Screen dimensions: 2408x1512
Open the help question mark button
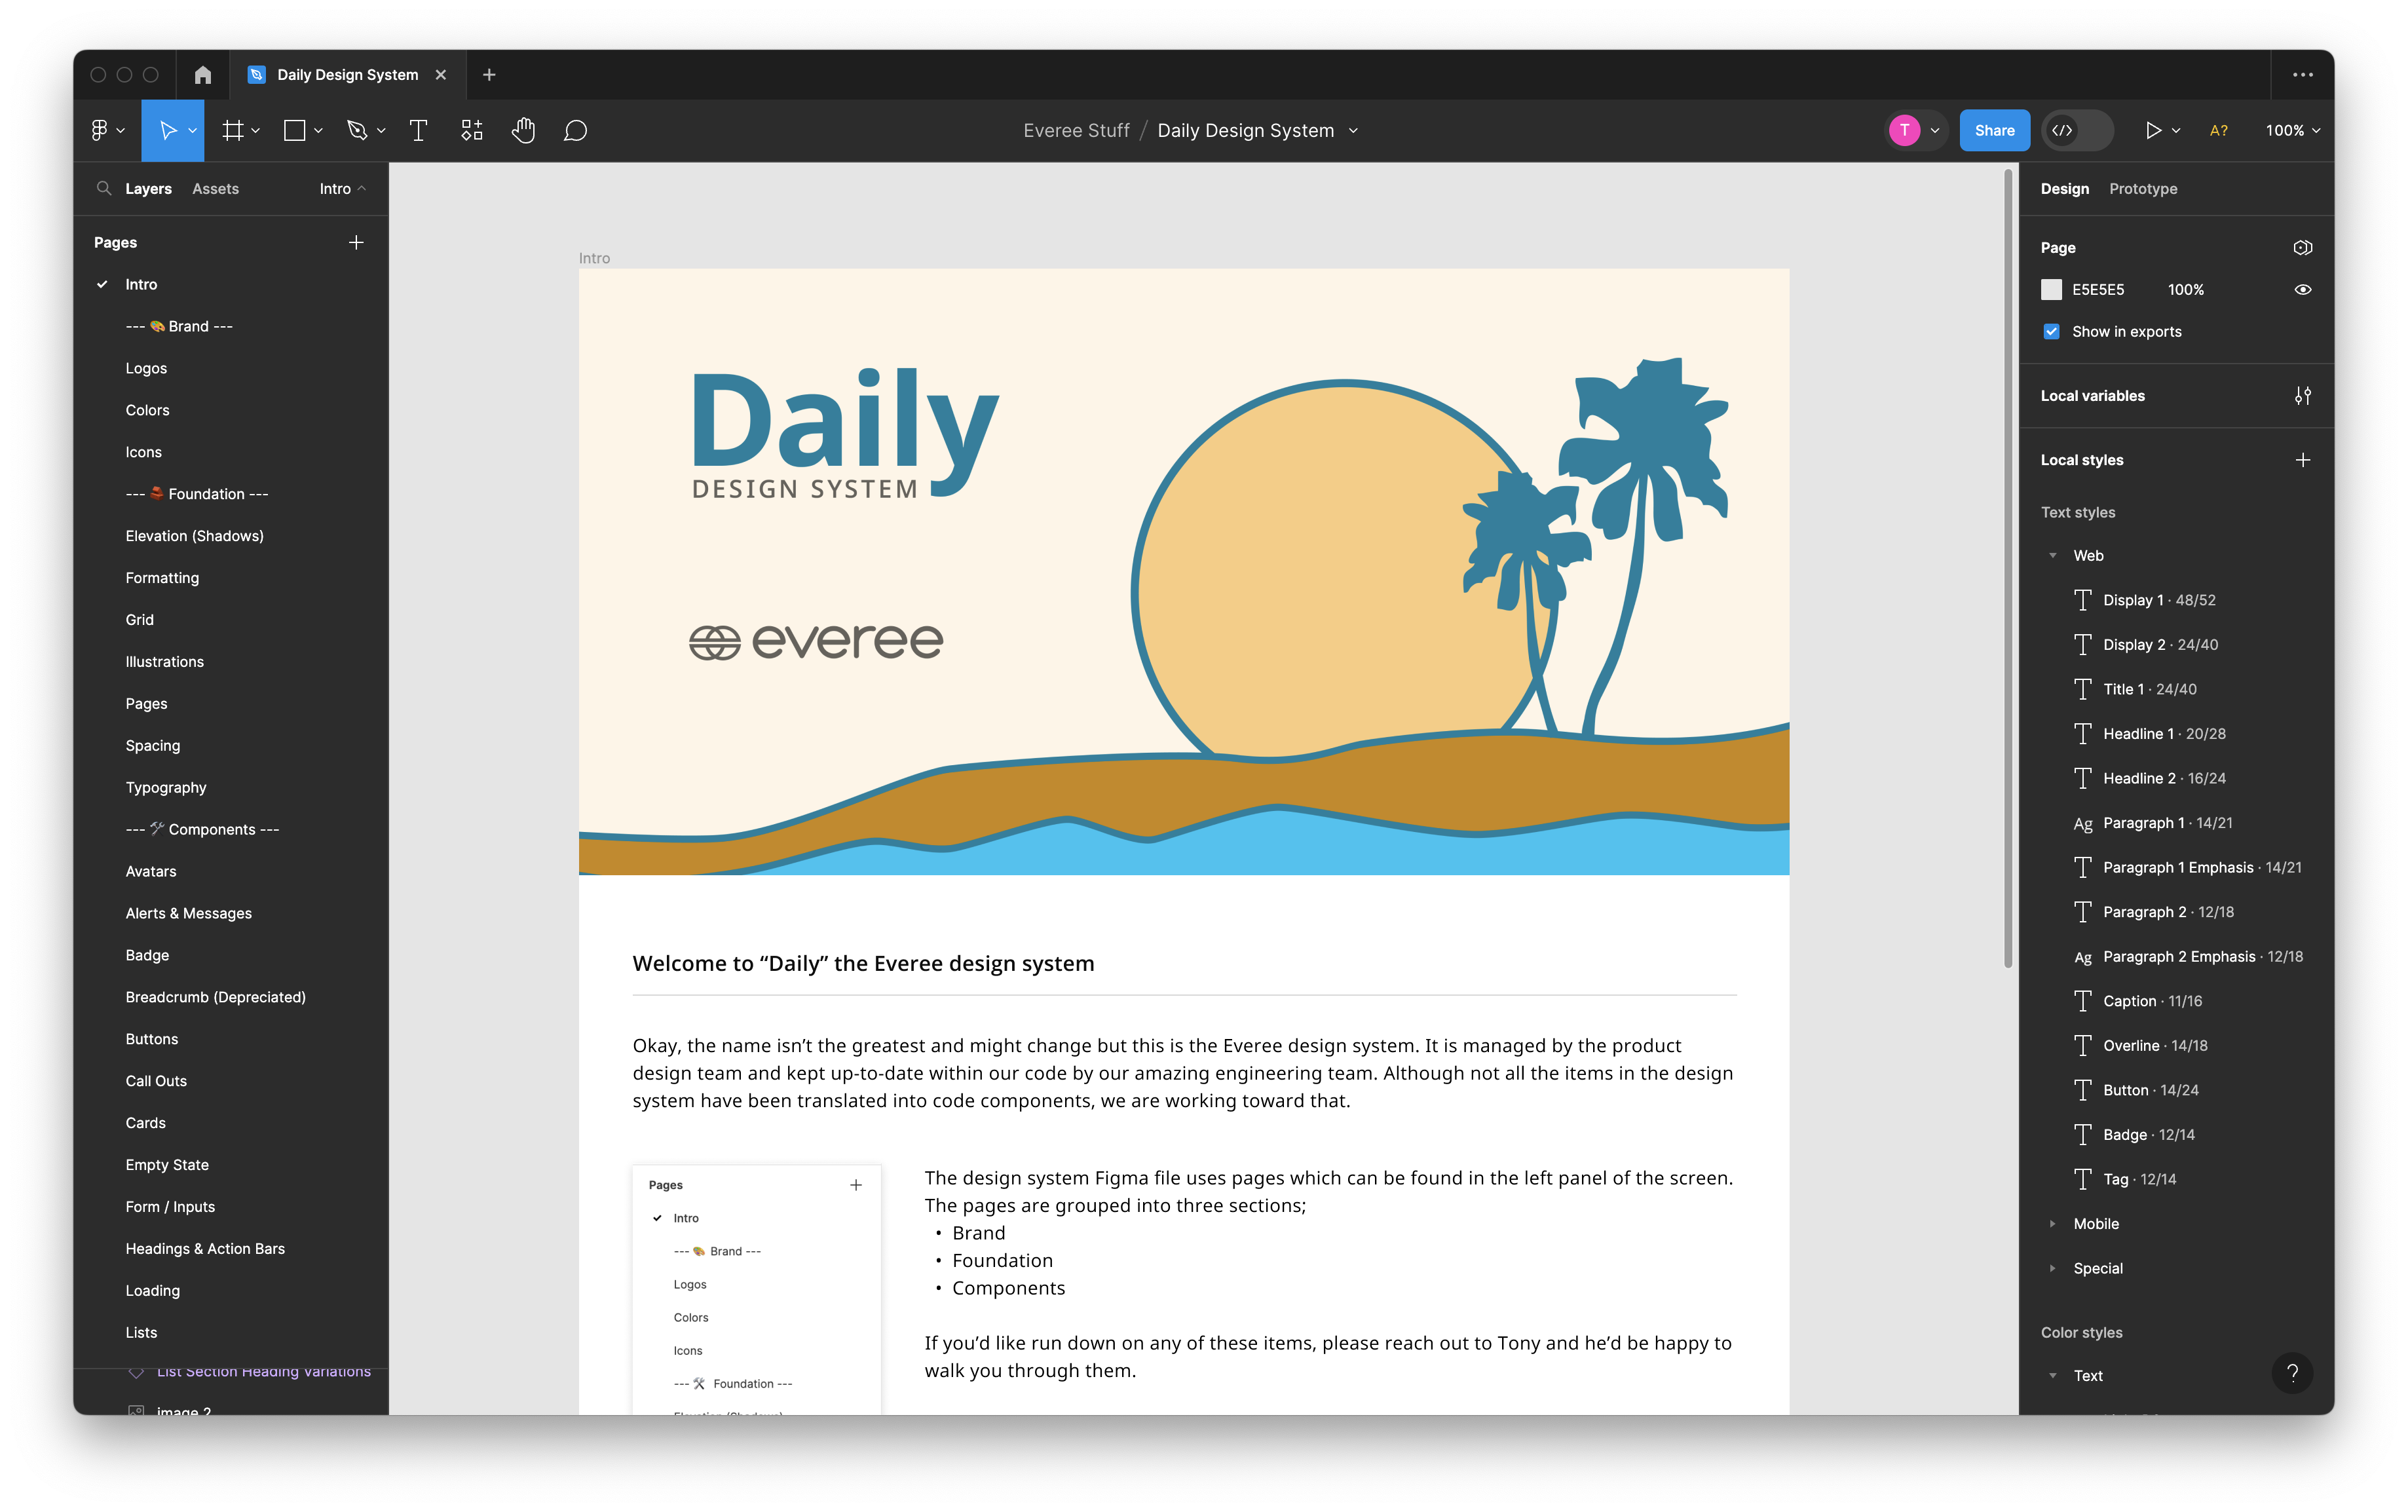[2292, 1373]
